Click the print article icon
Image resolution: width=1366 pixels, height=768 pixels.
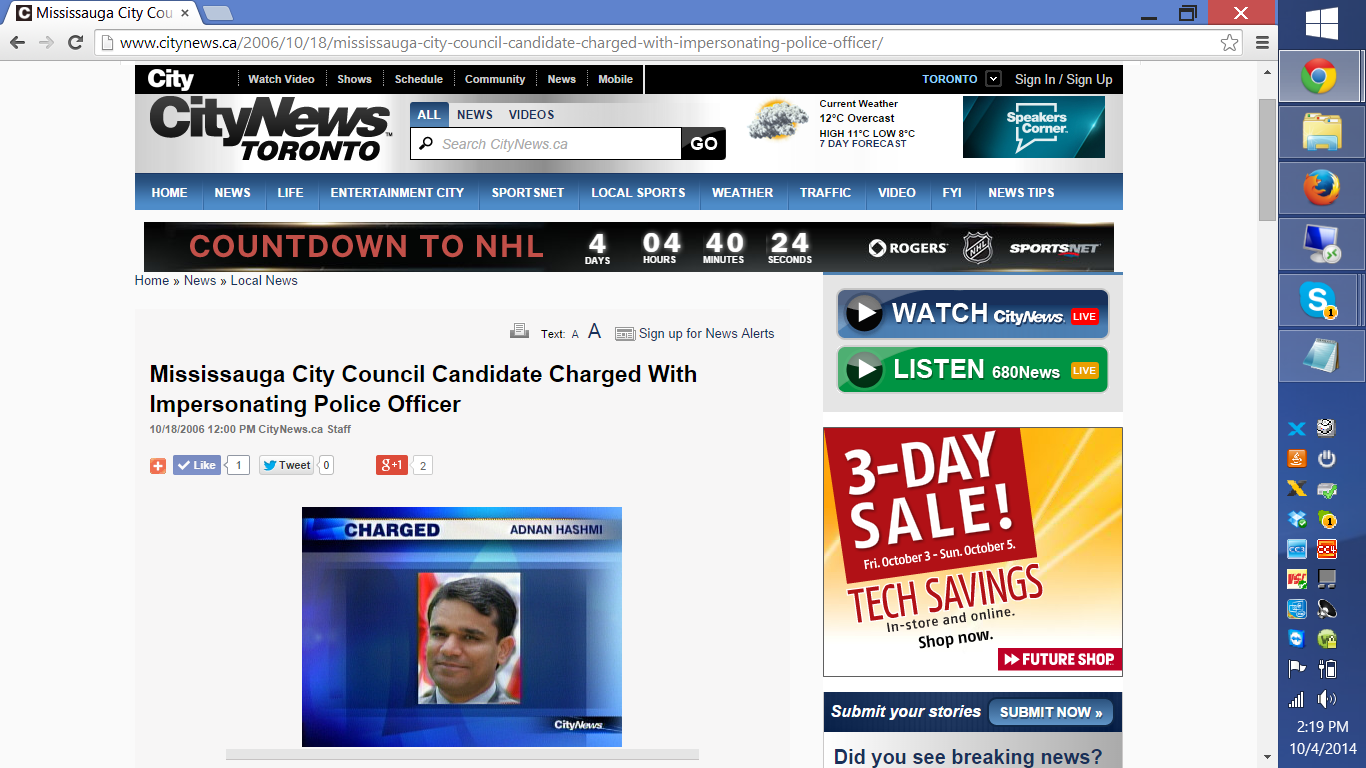(x=519, y=331)
